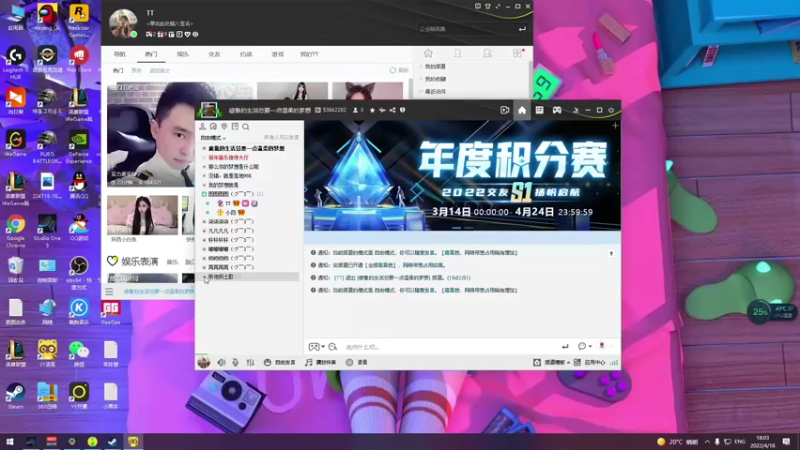Viewport: 800px width, 450px height.
Task: Click the screenshot icon beside emoji picker
Action: point(333,347)
